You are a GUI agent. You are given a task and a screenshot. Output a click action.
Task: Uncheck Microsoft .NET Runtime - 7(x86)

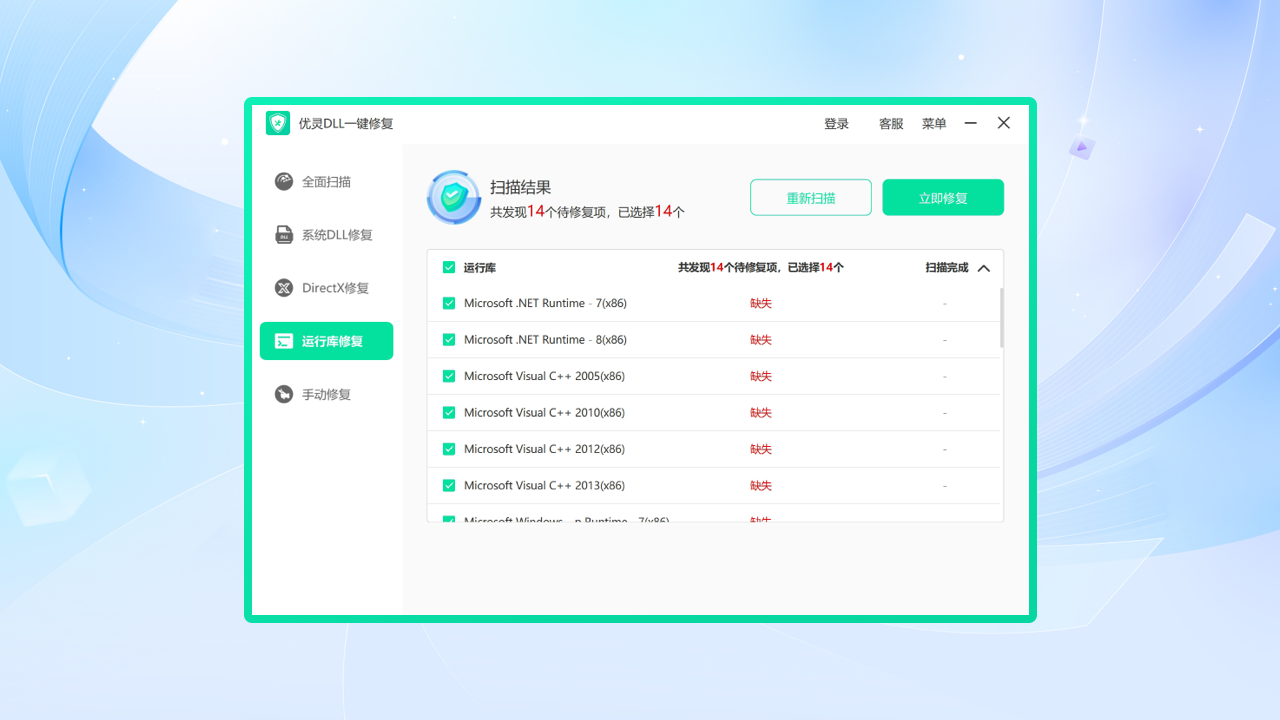[x=449, y=302]
